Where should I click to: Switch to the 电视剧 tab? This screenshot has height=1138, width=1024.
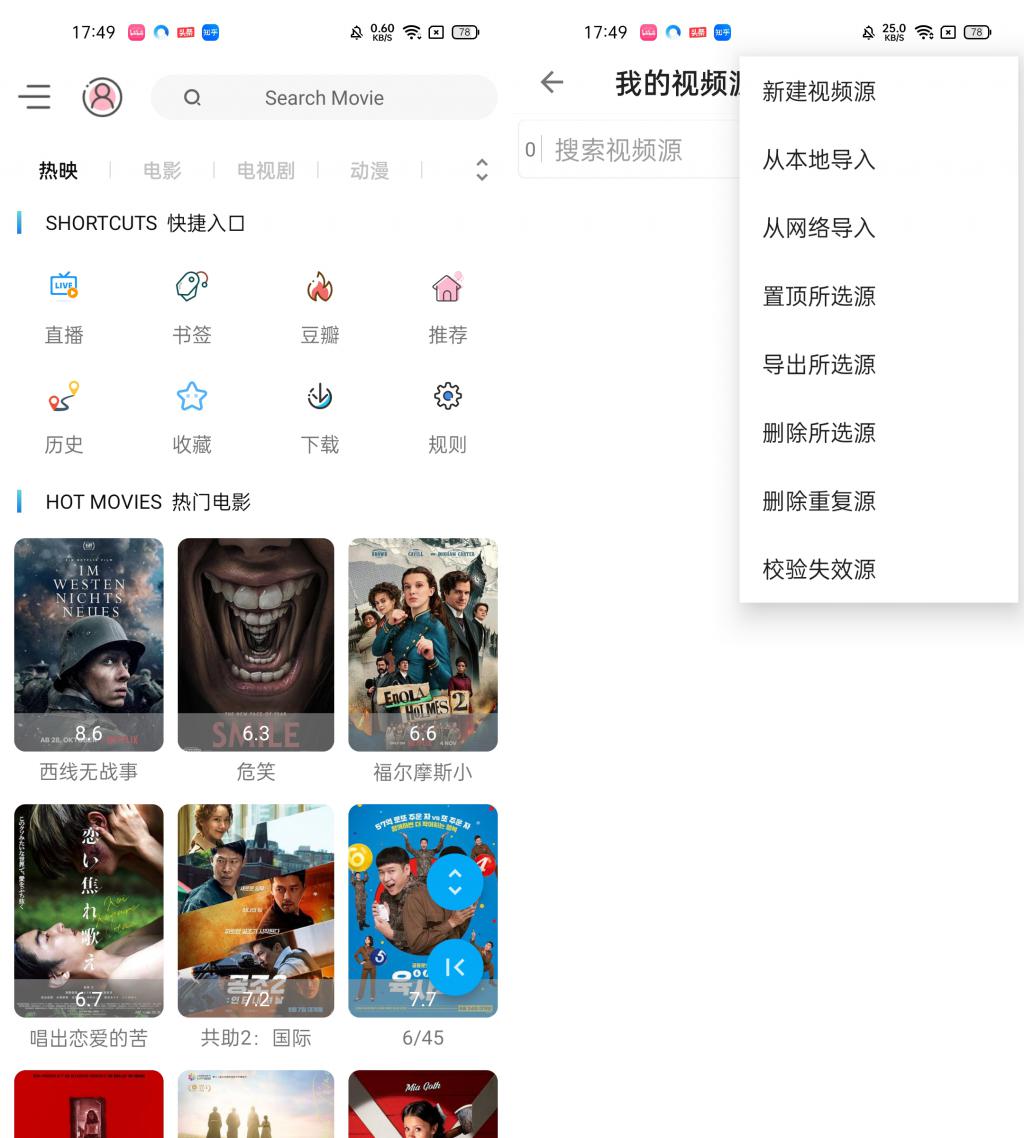pos(266,171)
